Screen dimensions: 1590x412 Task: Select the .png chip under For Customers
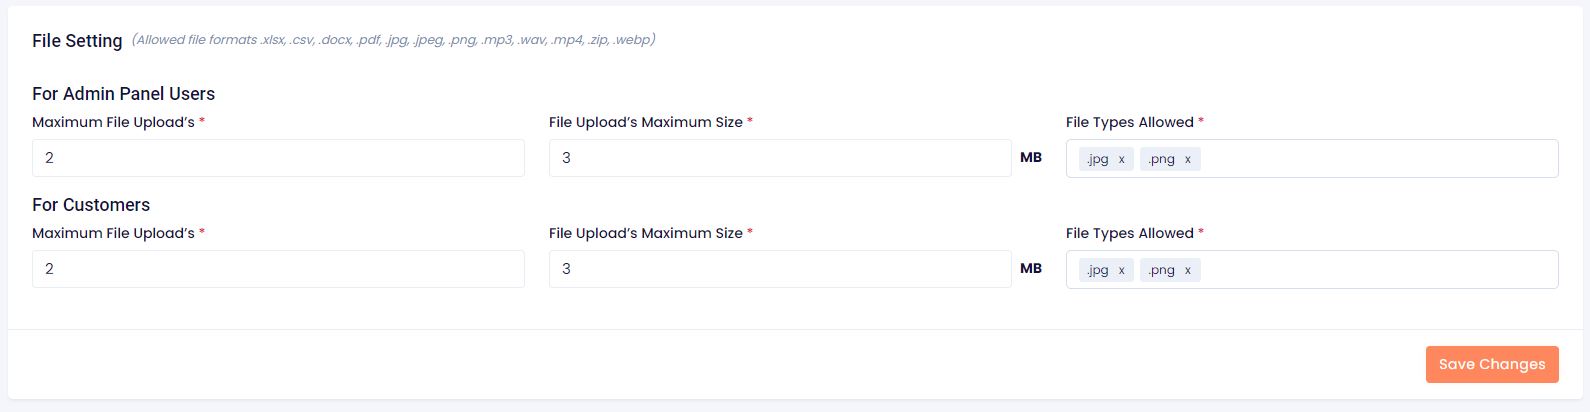click(x=1162, y=270)
